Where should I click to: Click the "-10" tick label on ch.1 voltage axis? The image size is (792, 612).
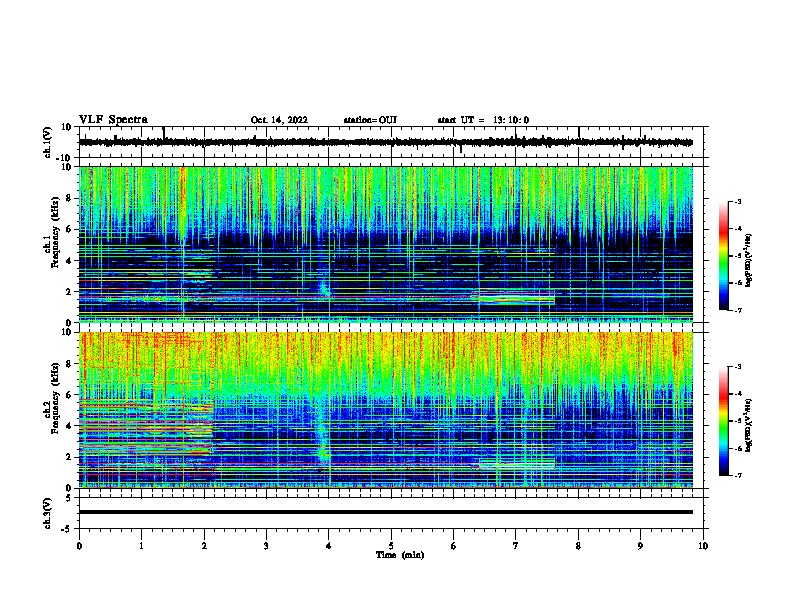pyautogui.click(x=65, y=158)
